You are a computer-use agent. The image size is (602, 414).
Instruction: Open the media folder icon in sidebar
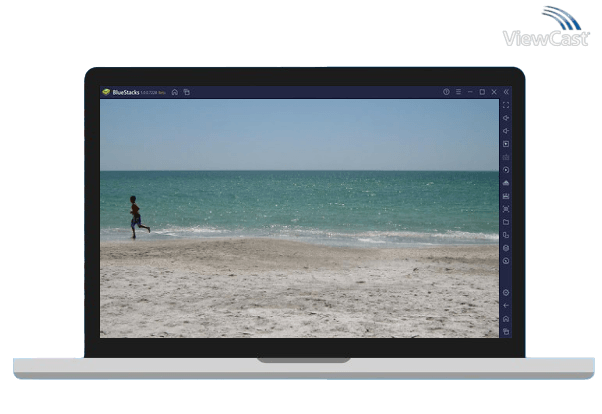point(506,222)
